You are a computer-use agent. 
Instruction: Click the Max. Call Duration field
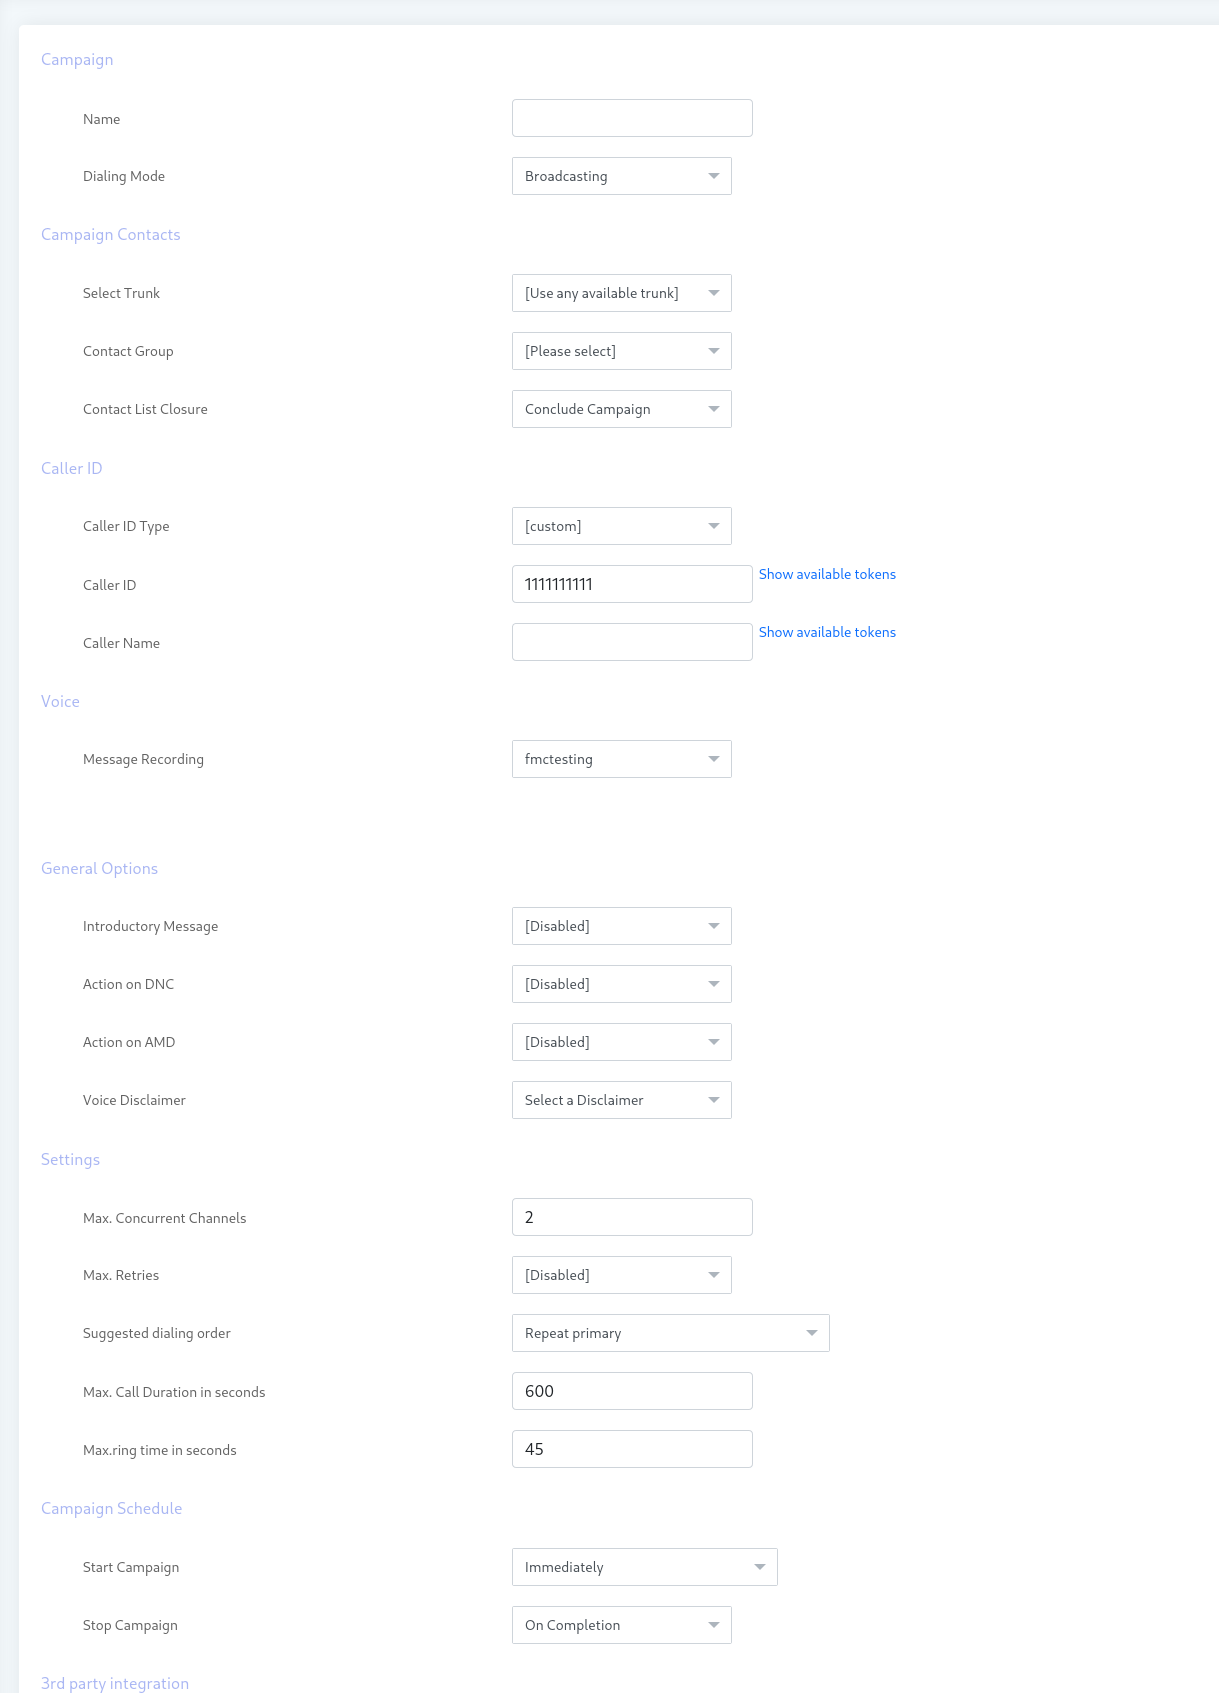(632, 1391)
